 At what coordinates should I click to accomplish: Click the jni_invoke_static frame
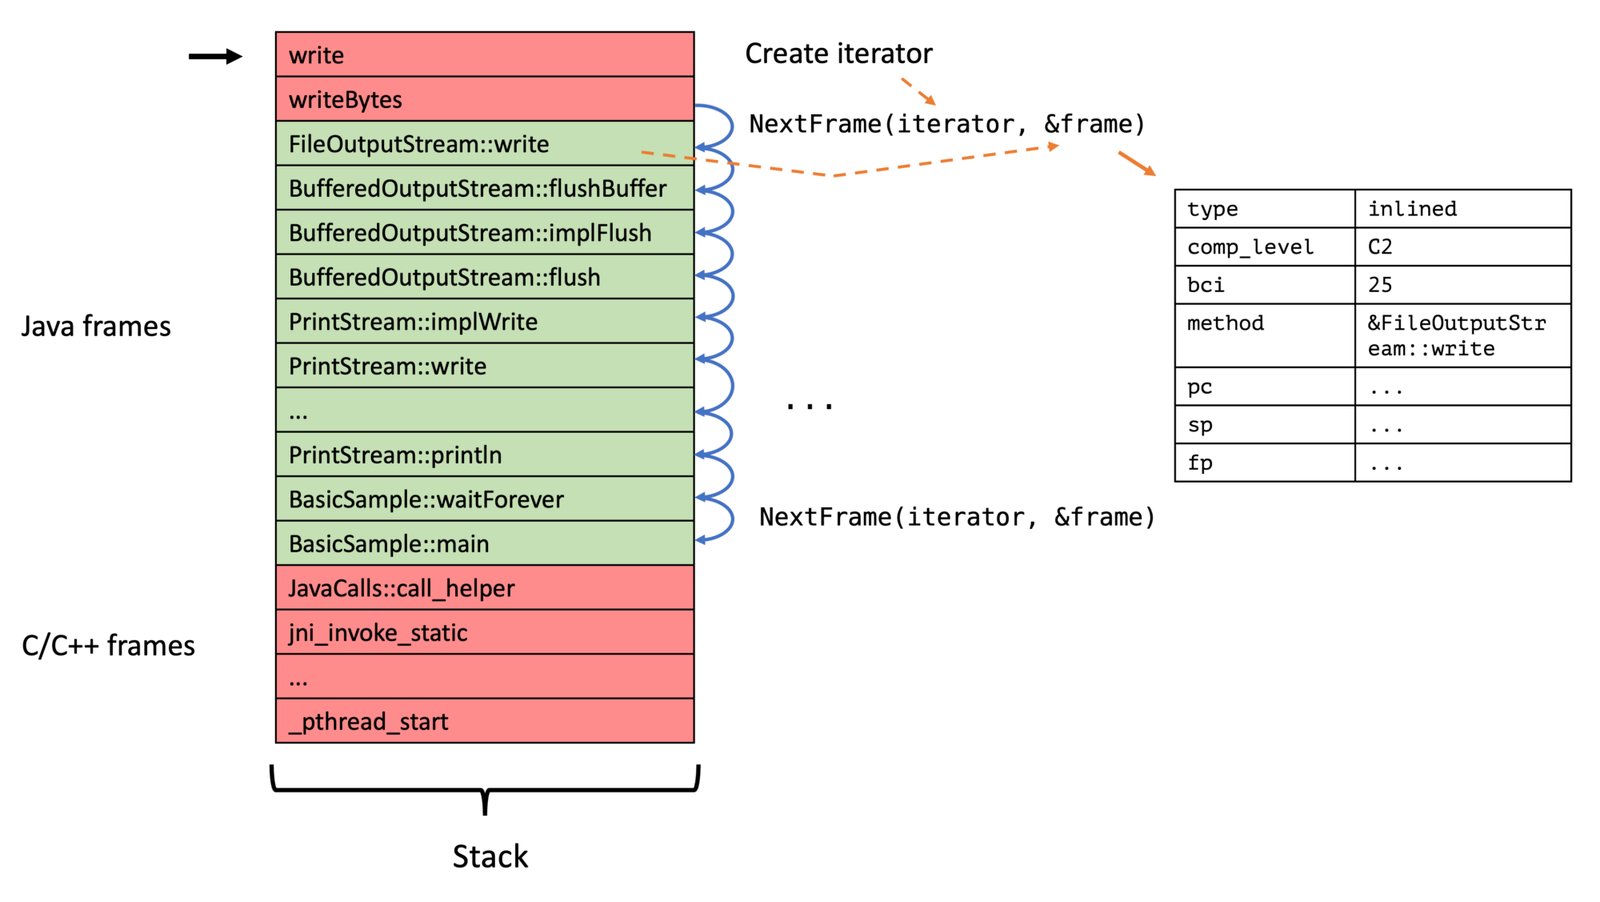coord(485,632)
